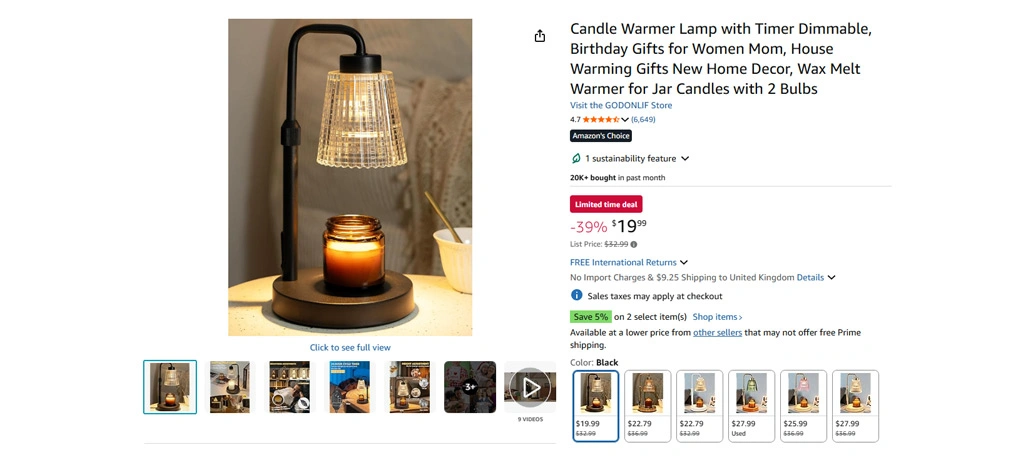This screenshot has height=466, width=1026.
Task: Click the blue info icon beside sales taxes notice
Action: (576, 295)
